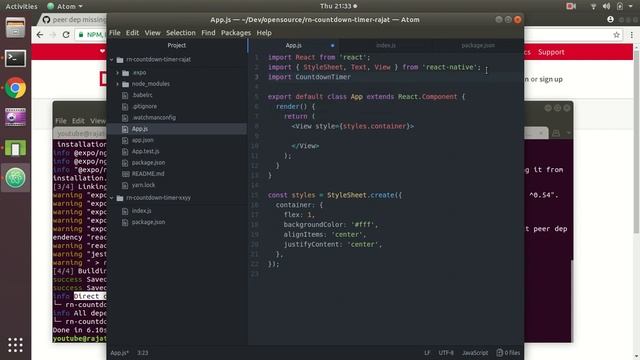The width and height of the screenshot is (640, 360).
Task: Click the green notebook dock icon
Action: (16, 148)
